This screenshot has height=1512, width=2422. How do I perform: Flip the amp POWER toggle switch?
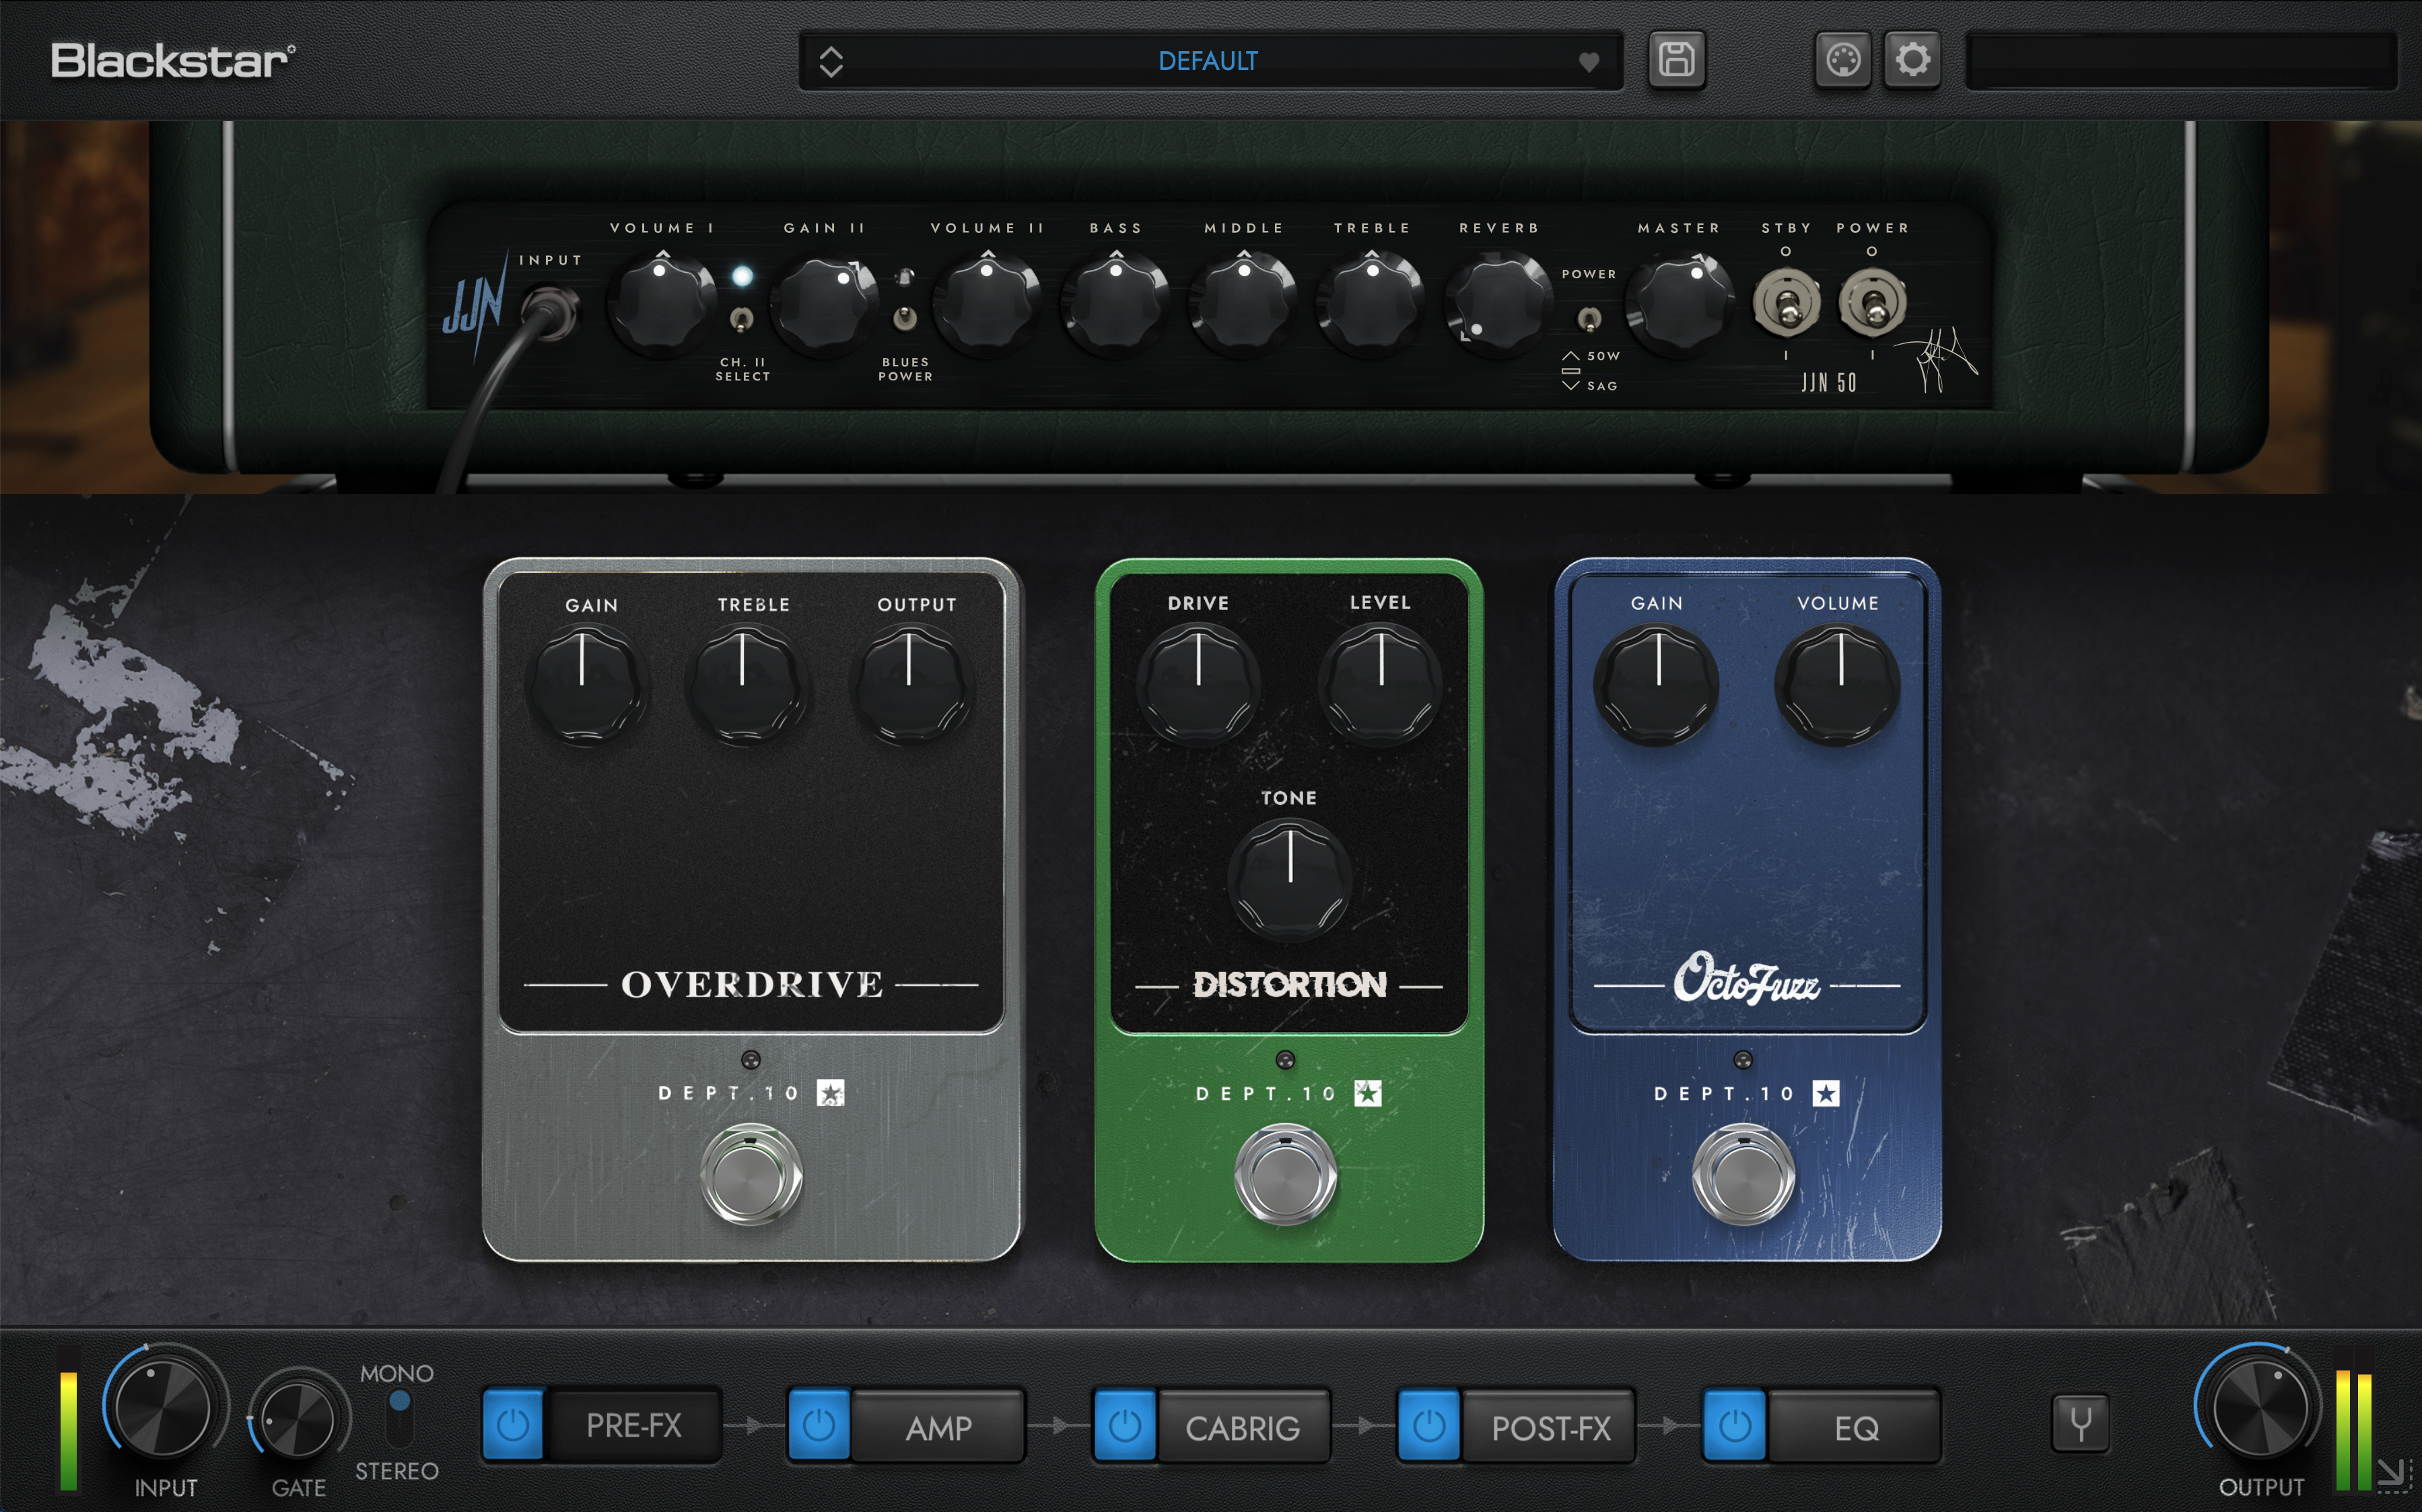[x=1872, y=303]
